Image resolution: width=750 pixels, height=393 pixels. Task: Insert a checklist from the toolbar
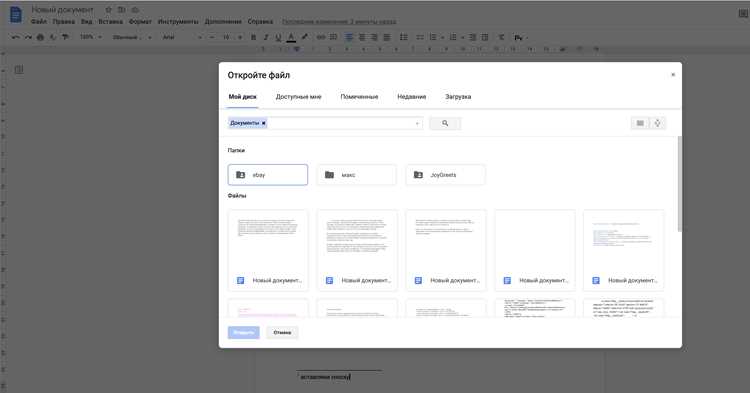coord(420,37)
